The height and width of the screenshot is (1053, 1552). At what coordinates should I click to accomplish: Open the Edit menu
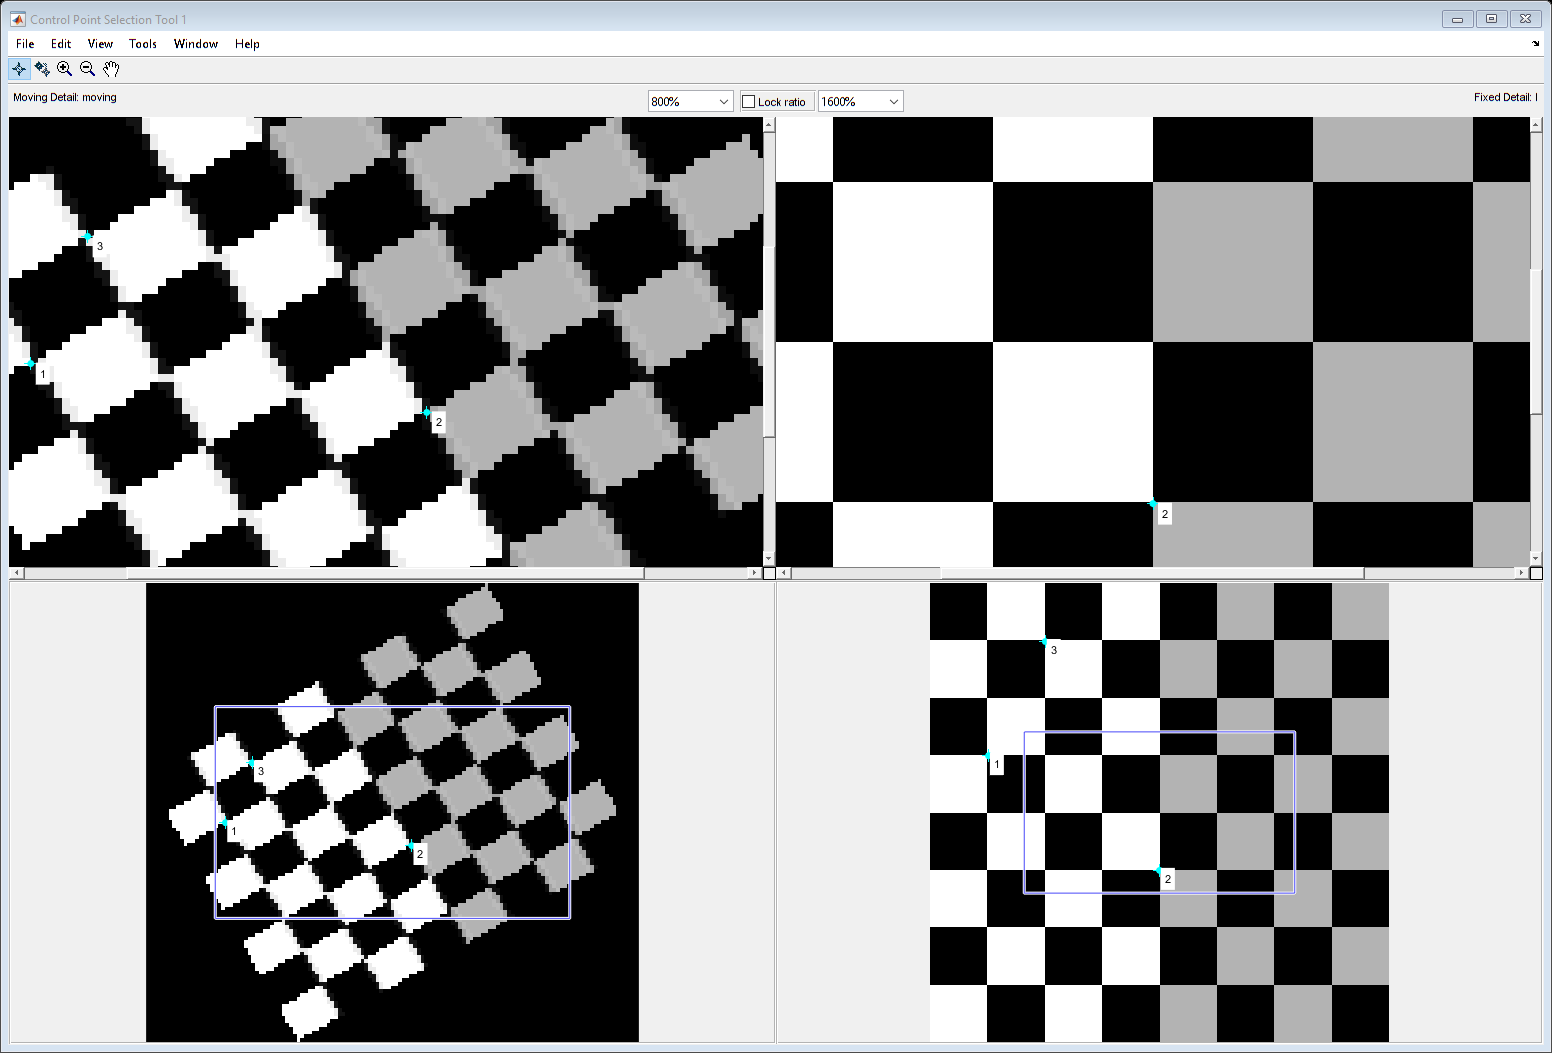(61, 44)
